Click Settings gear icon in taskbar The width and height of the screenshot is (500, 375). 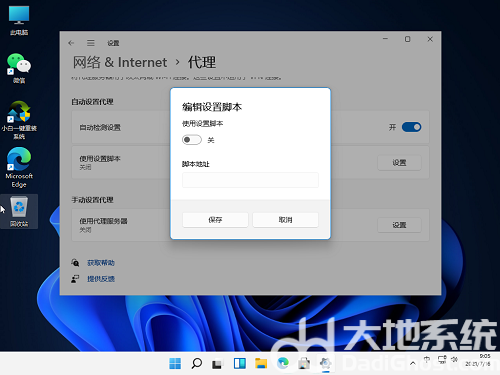325,363
